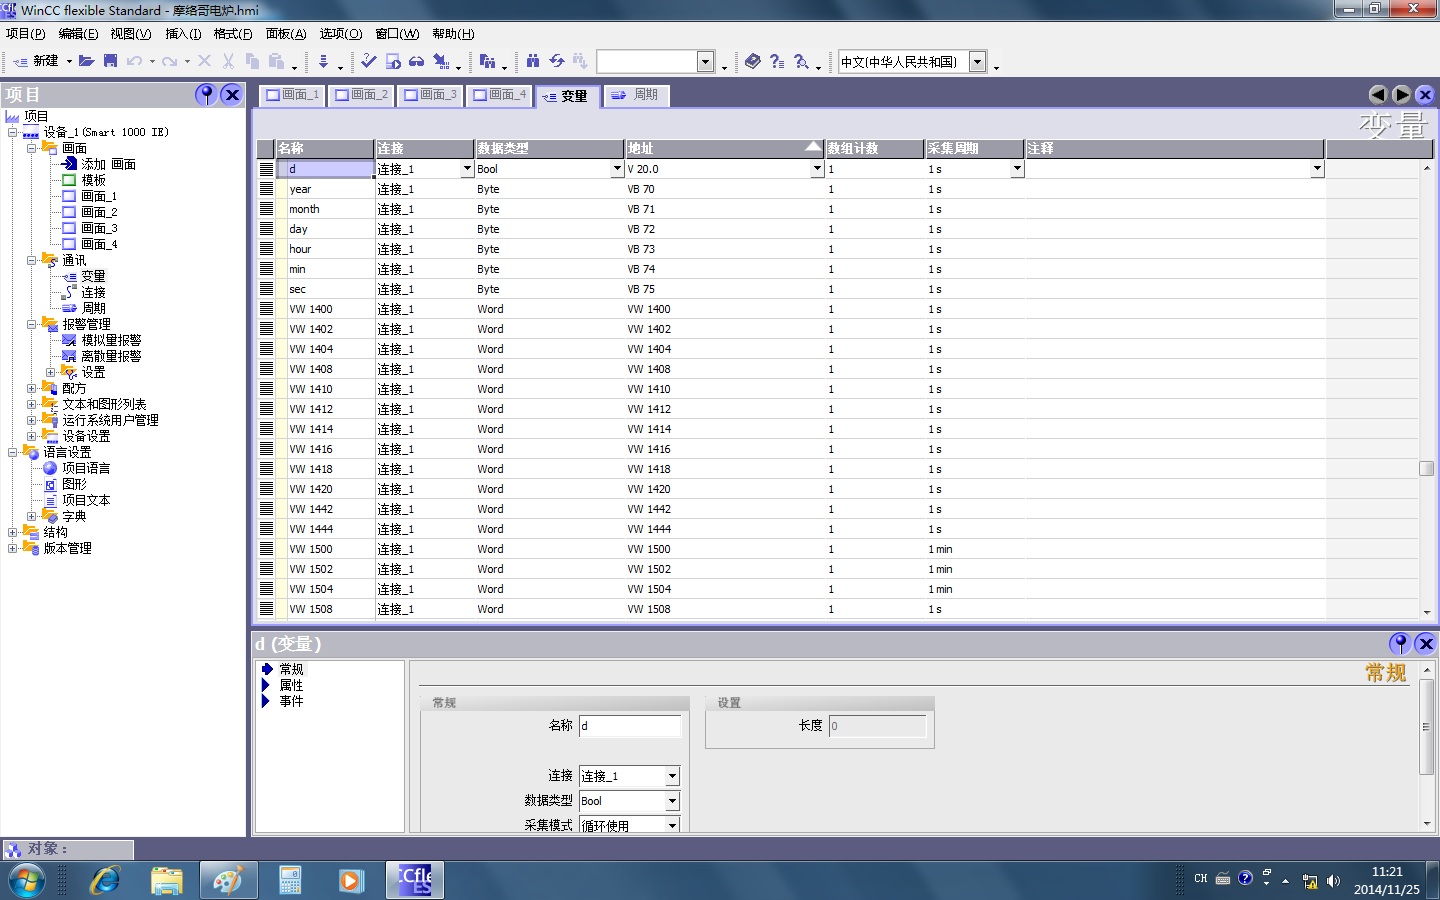Expand the 结构 node in the project tree

click(x=12, y=532)
